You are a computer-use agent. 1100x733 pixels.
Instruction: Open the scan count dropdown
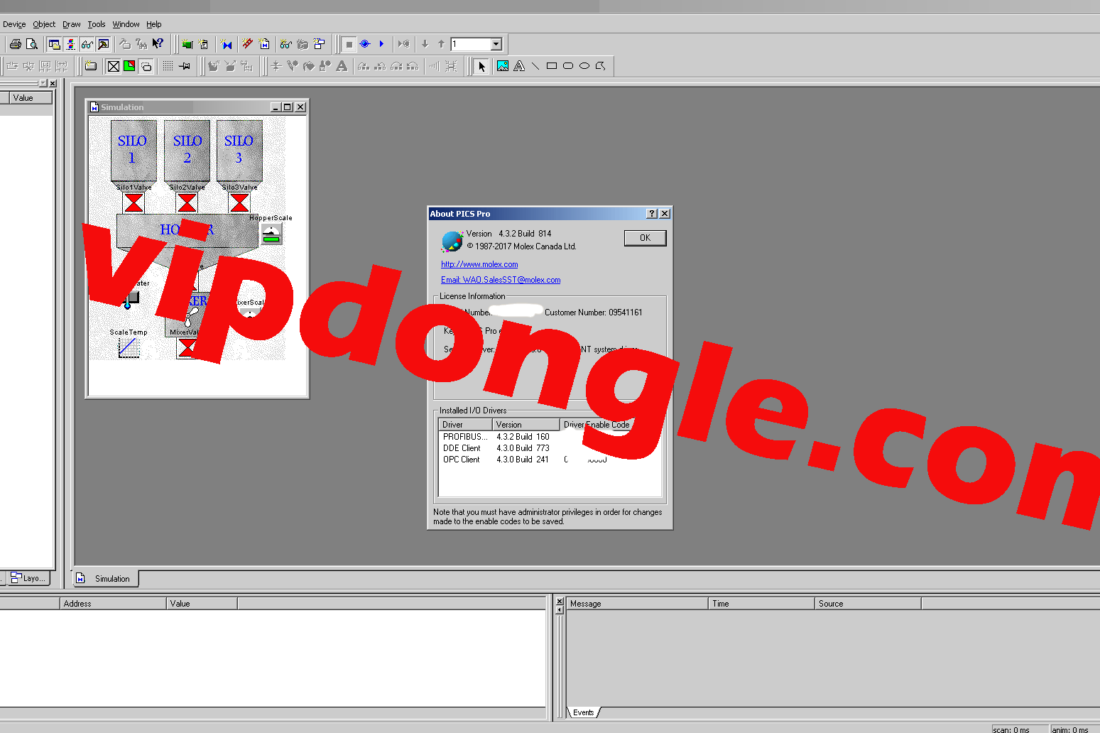point(497,44)
